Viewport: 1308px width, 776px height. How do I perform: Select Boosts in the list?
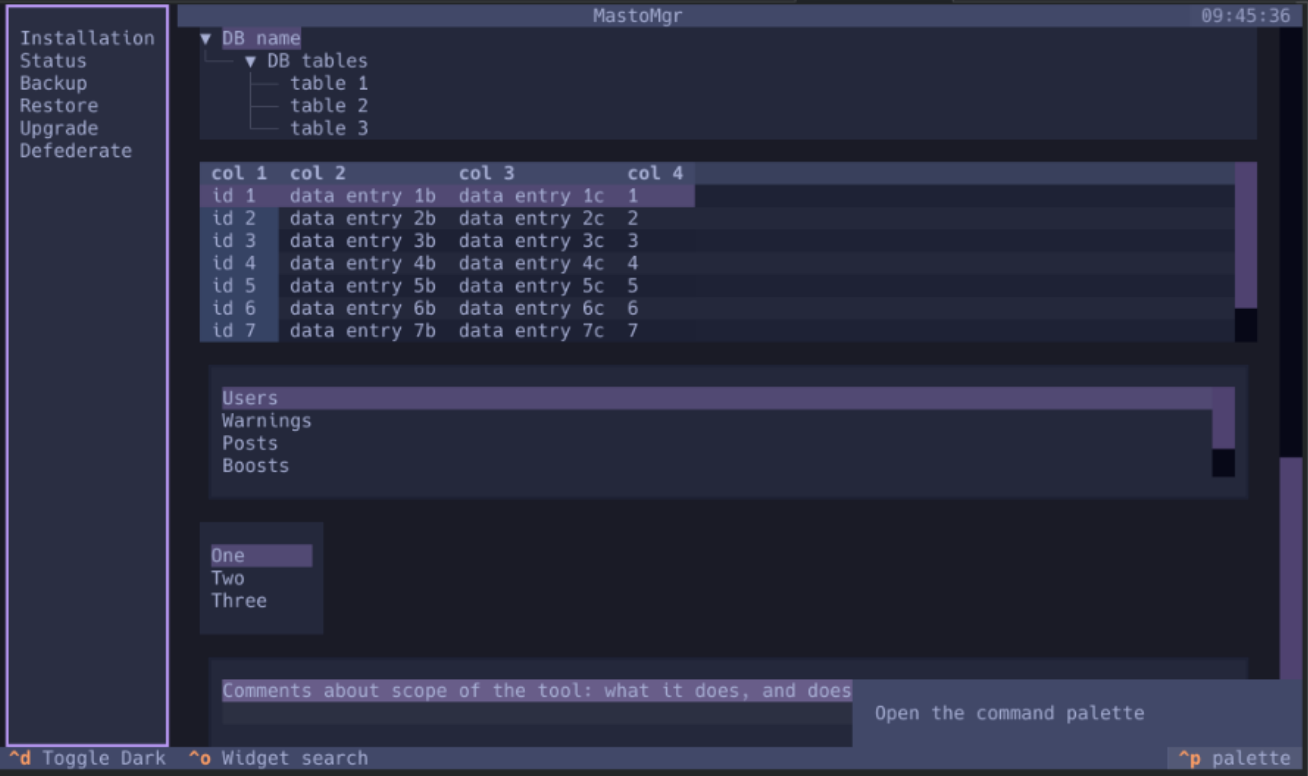(x=256, y=466)
